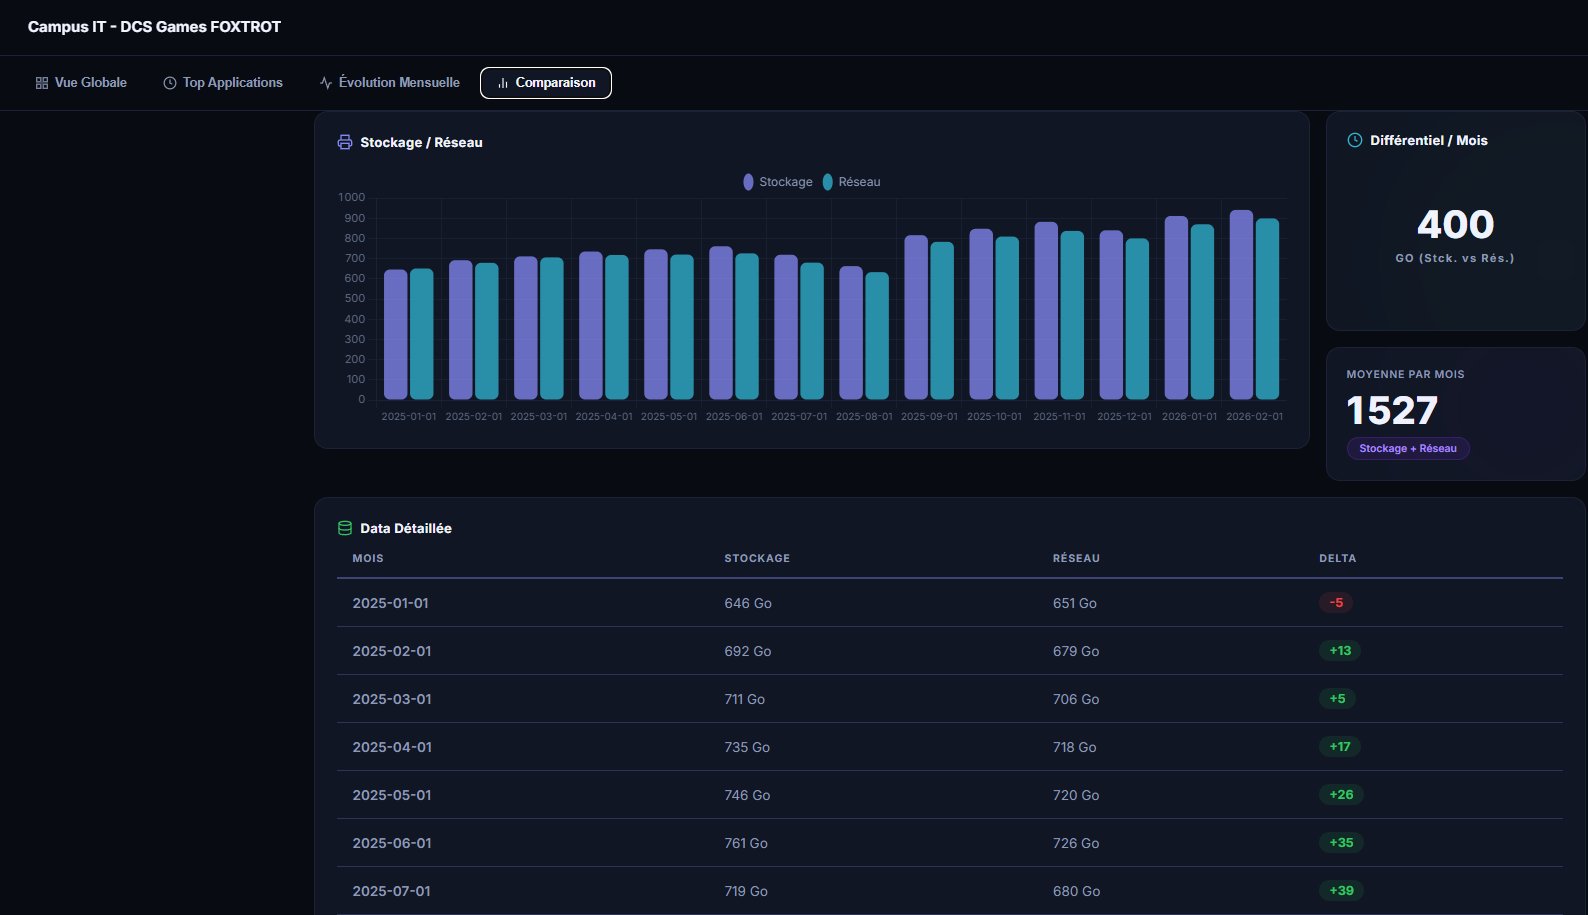Click the grid icon beside Vue Globale
The image size is (1588, 915).
coord(41,83)
